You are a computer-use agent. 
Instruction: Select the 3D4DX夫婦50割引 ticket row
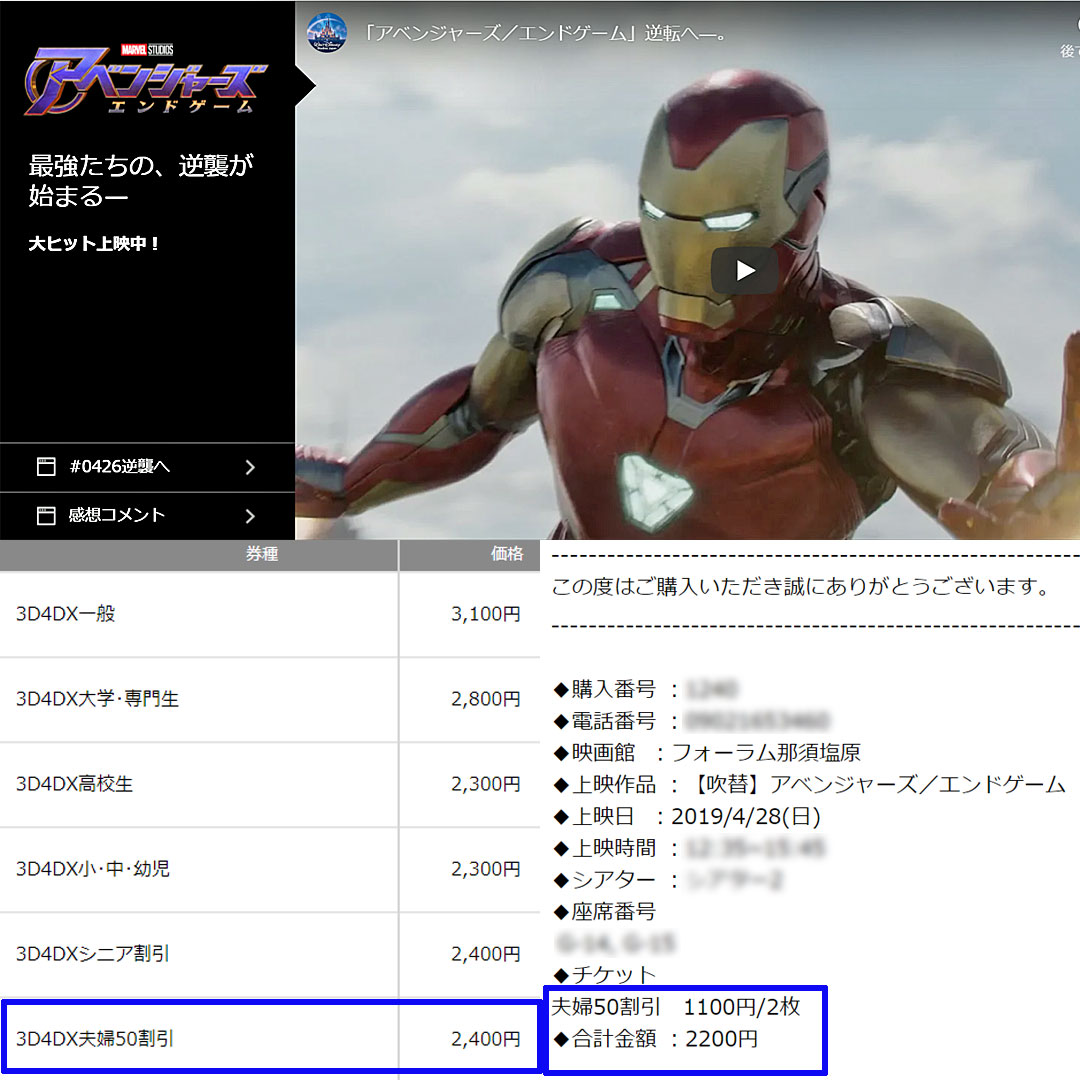click(269, 1039)
